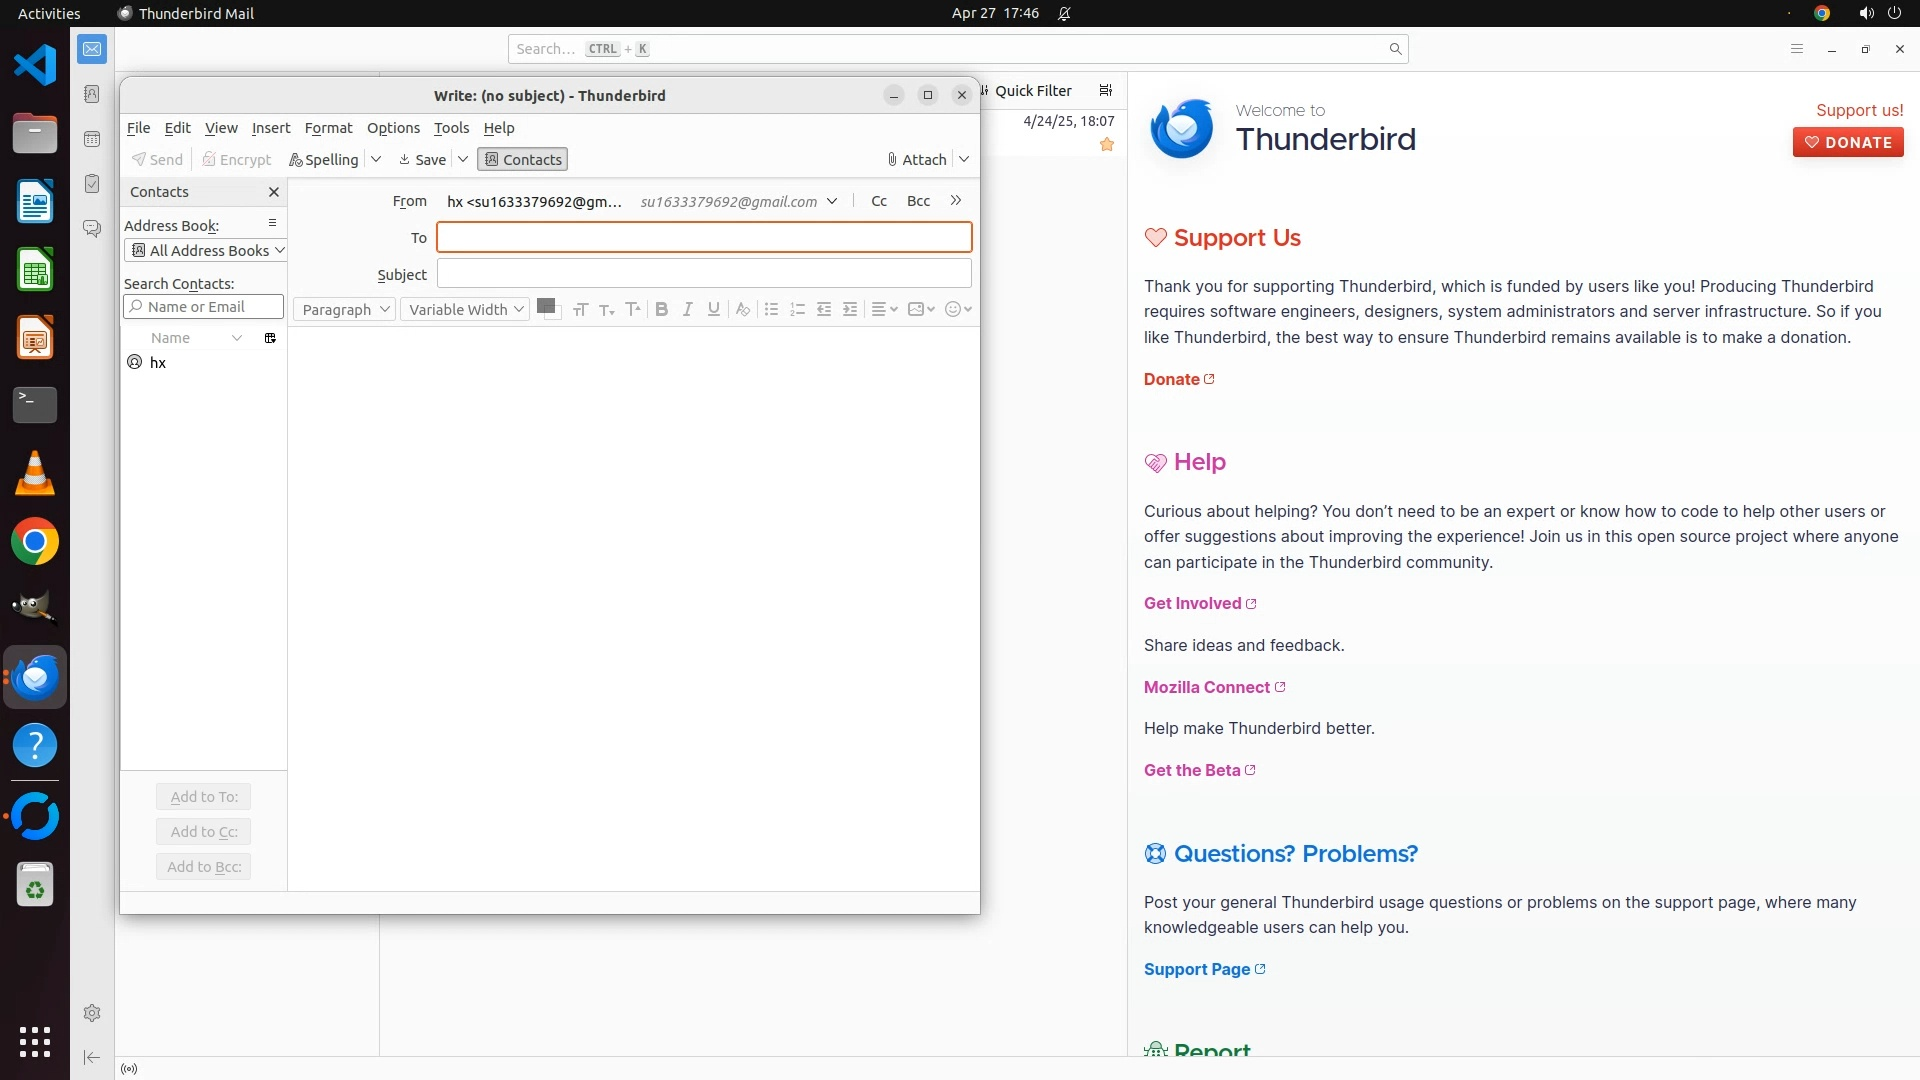Open the Format menu
This screenshot has width=1920, height=1080.
tap(328, 128)
